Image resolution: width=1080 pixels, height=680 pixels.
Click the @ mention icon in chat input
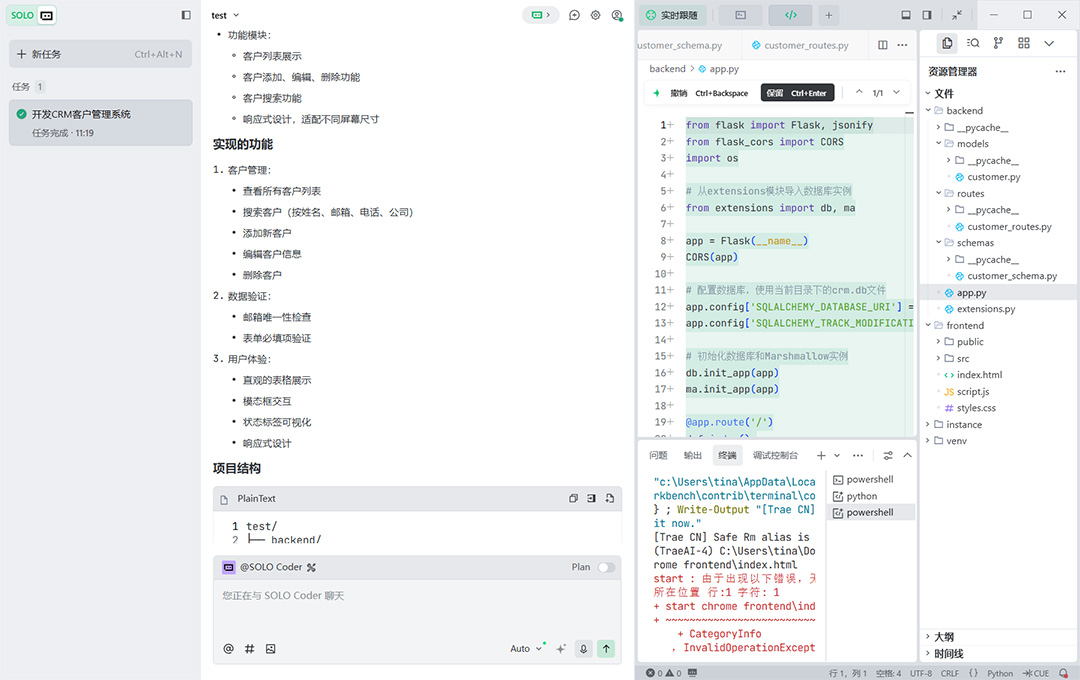pos(229,649)
